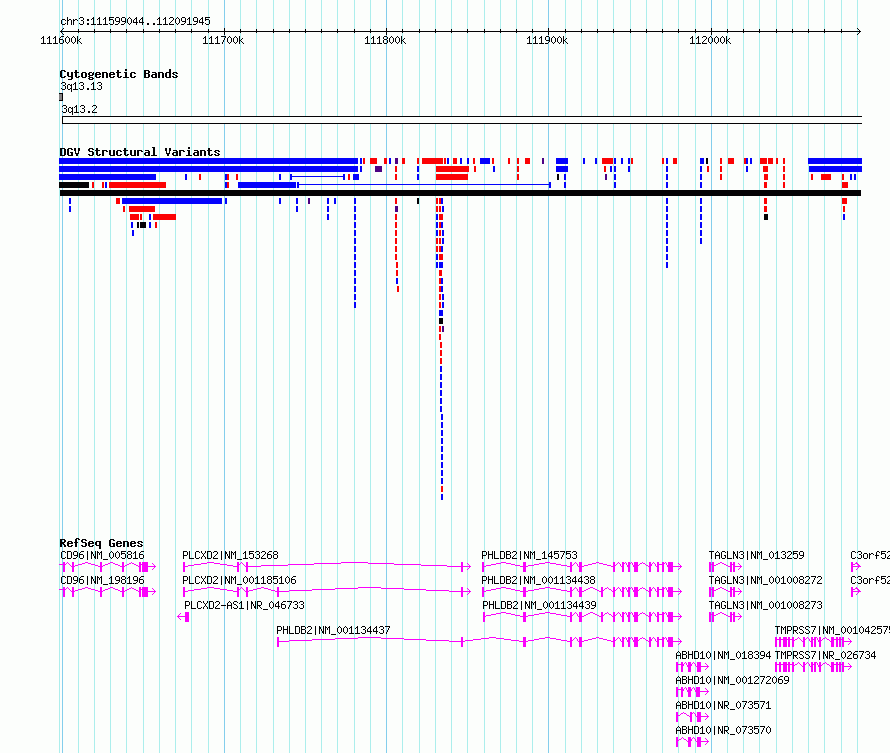Click the CD96 NM_198196 exon structure
This screenshot has height=753, width=890.
click(x=108, y=592)
